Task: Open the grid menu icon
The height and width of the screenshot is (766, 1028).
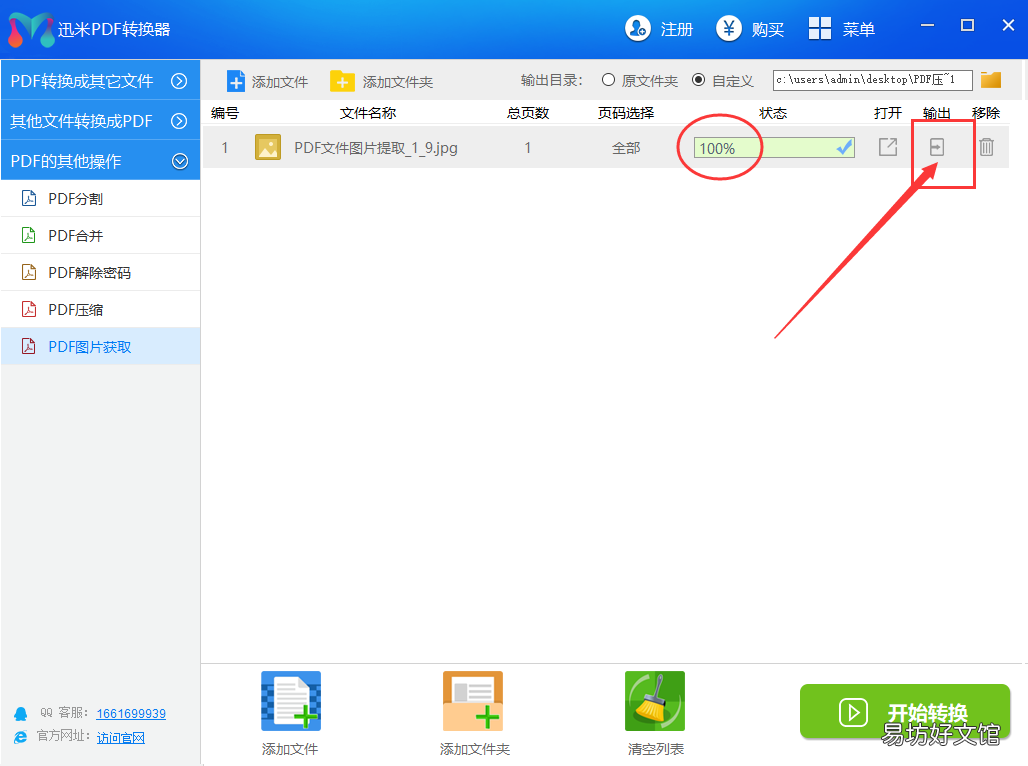Action: (820, 28)
